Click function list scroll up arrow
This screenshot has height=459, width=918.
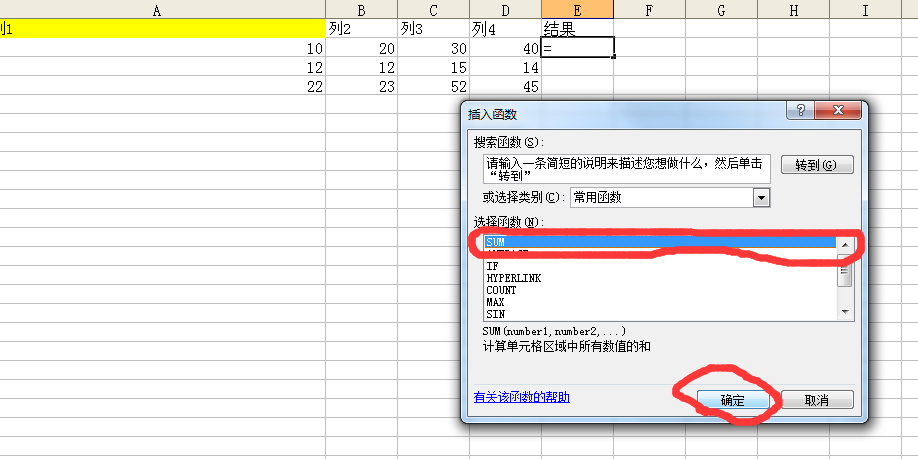(845, 244)
